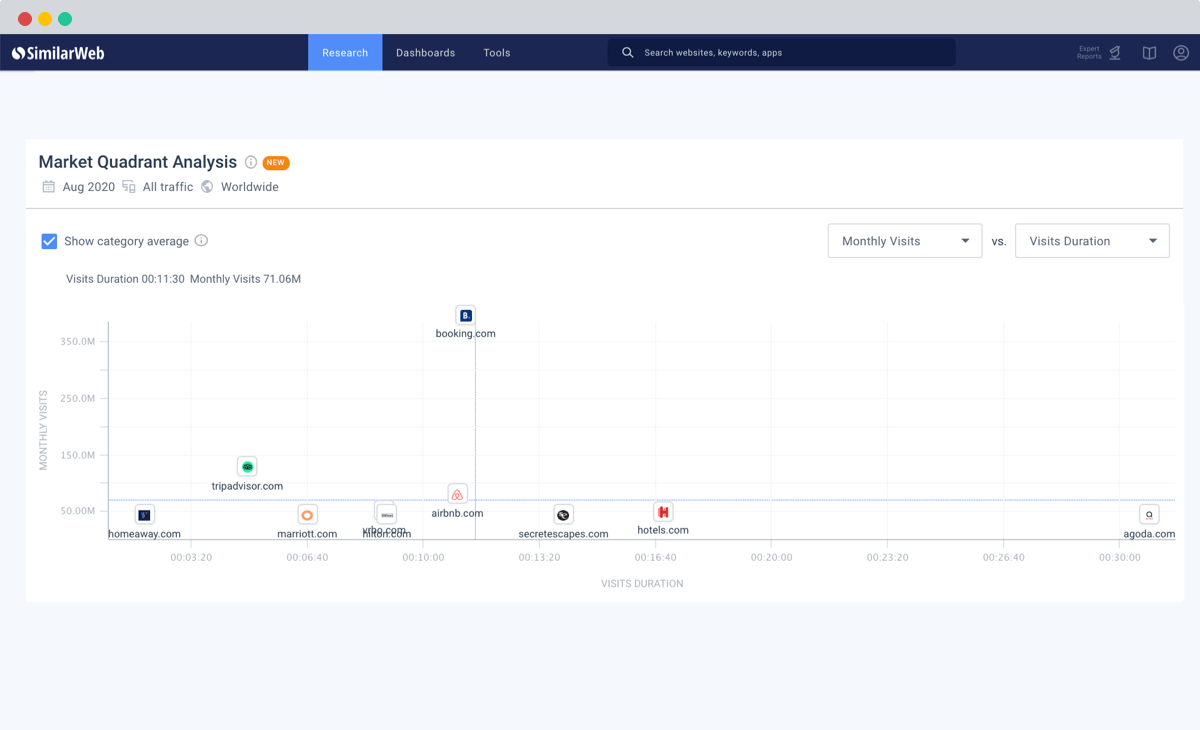Click the airbnb.com chart point icon

click(x=457, y=494)
